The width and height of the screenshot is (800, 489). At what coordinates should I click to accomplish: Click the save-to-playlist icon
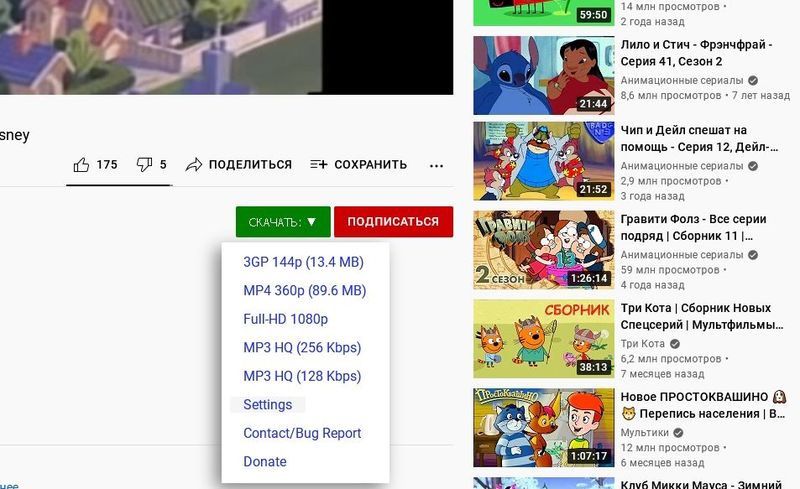coord(318,164)
